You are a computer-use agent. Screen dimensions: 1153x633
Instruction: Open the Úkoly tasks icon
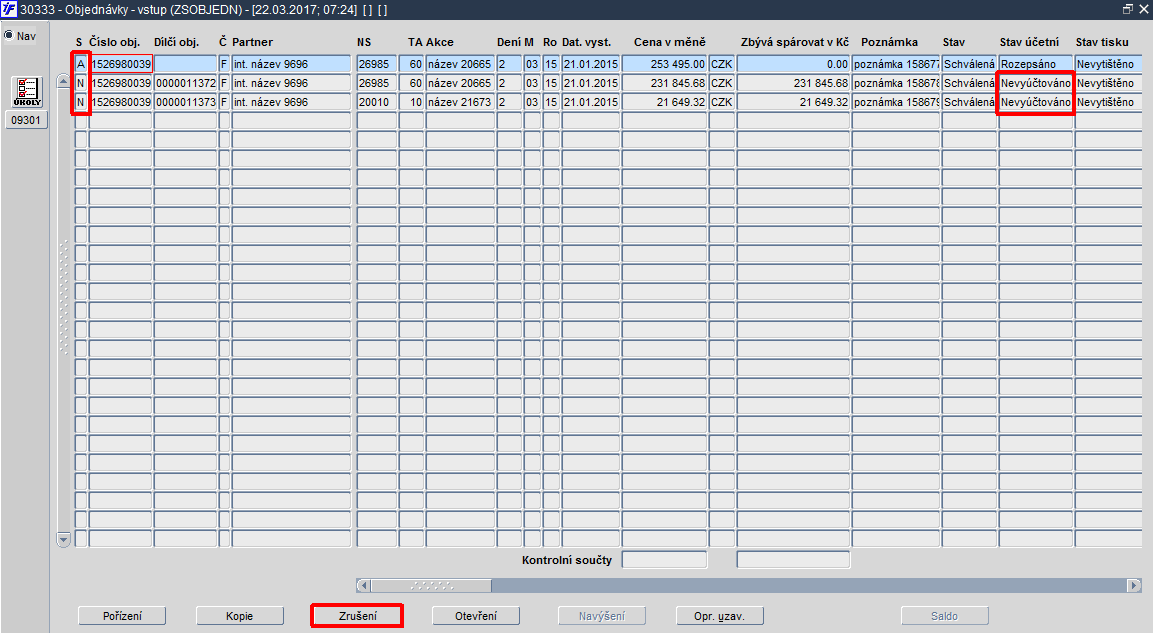click(27, 93)
